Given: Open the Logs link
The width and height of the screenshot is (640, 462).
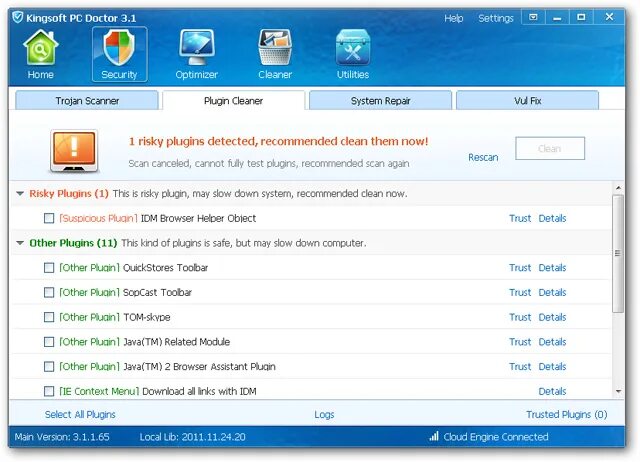Looking at the screenshot, I should pos(324,415).
